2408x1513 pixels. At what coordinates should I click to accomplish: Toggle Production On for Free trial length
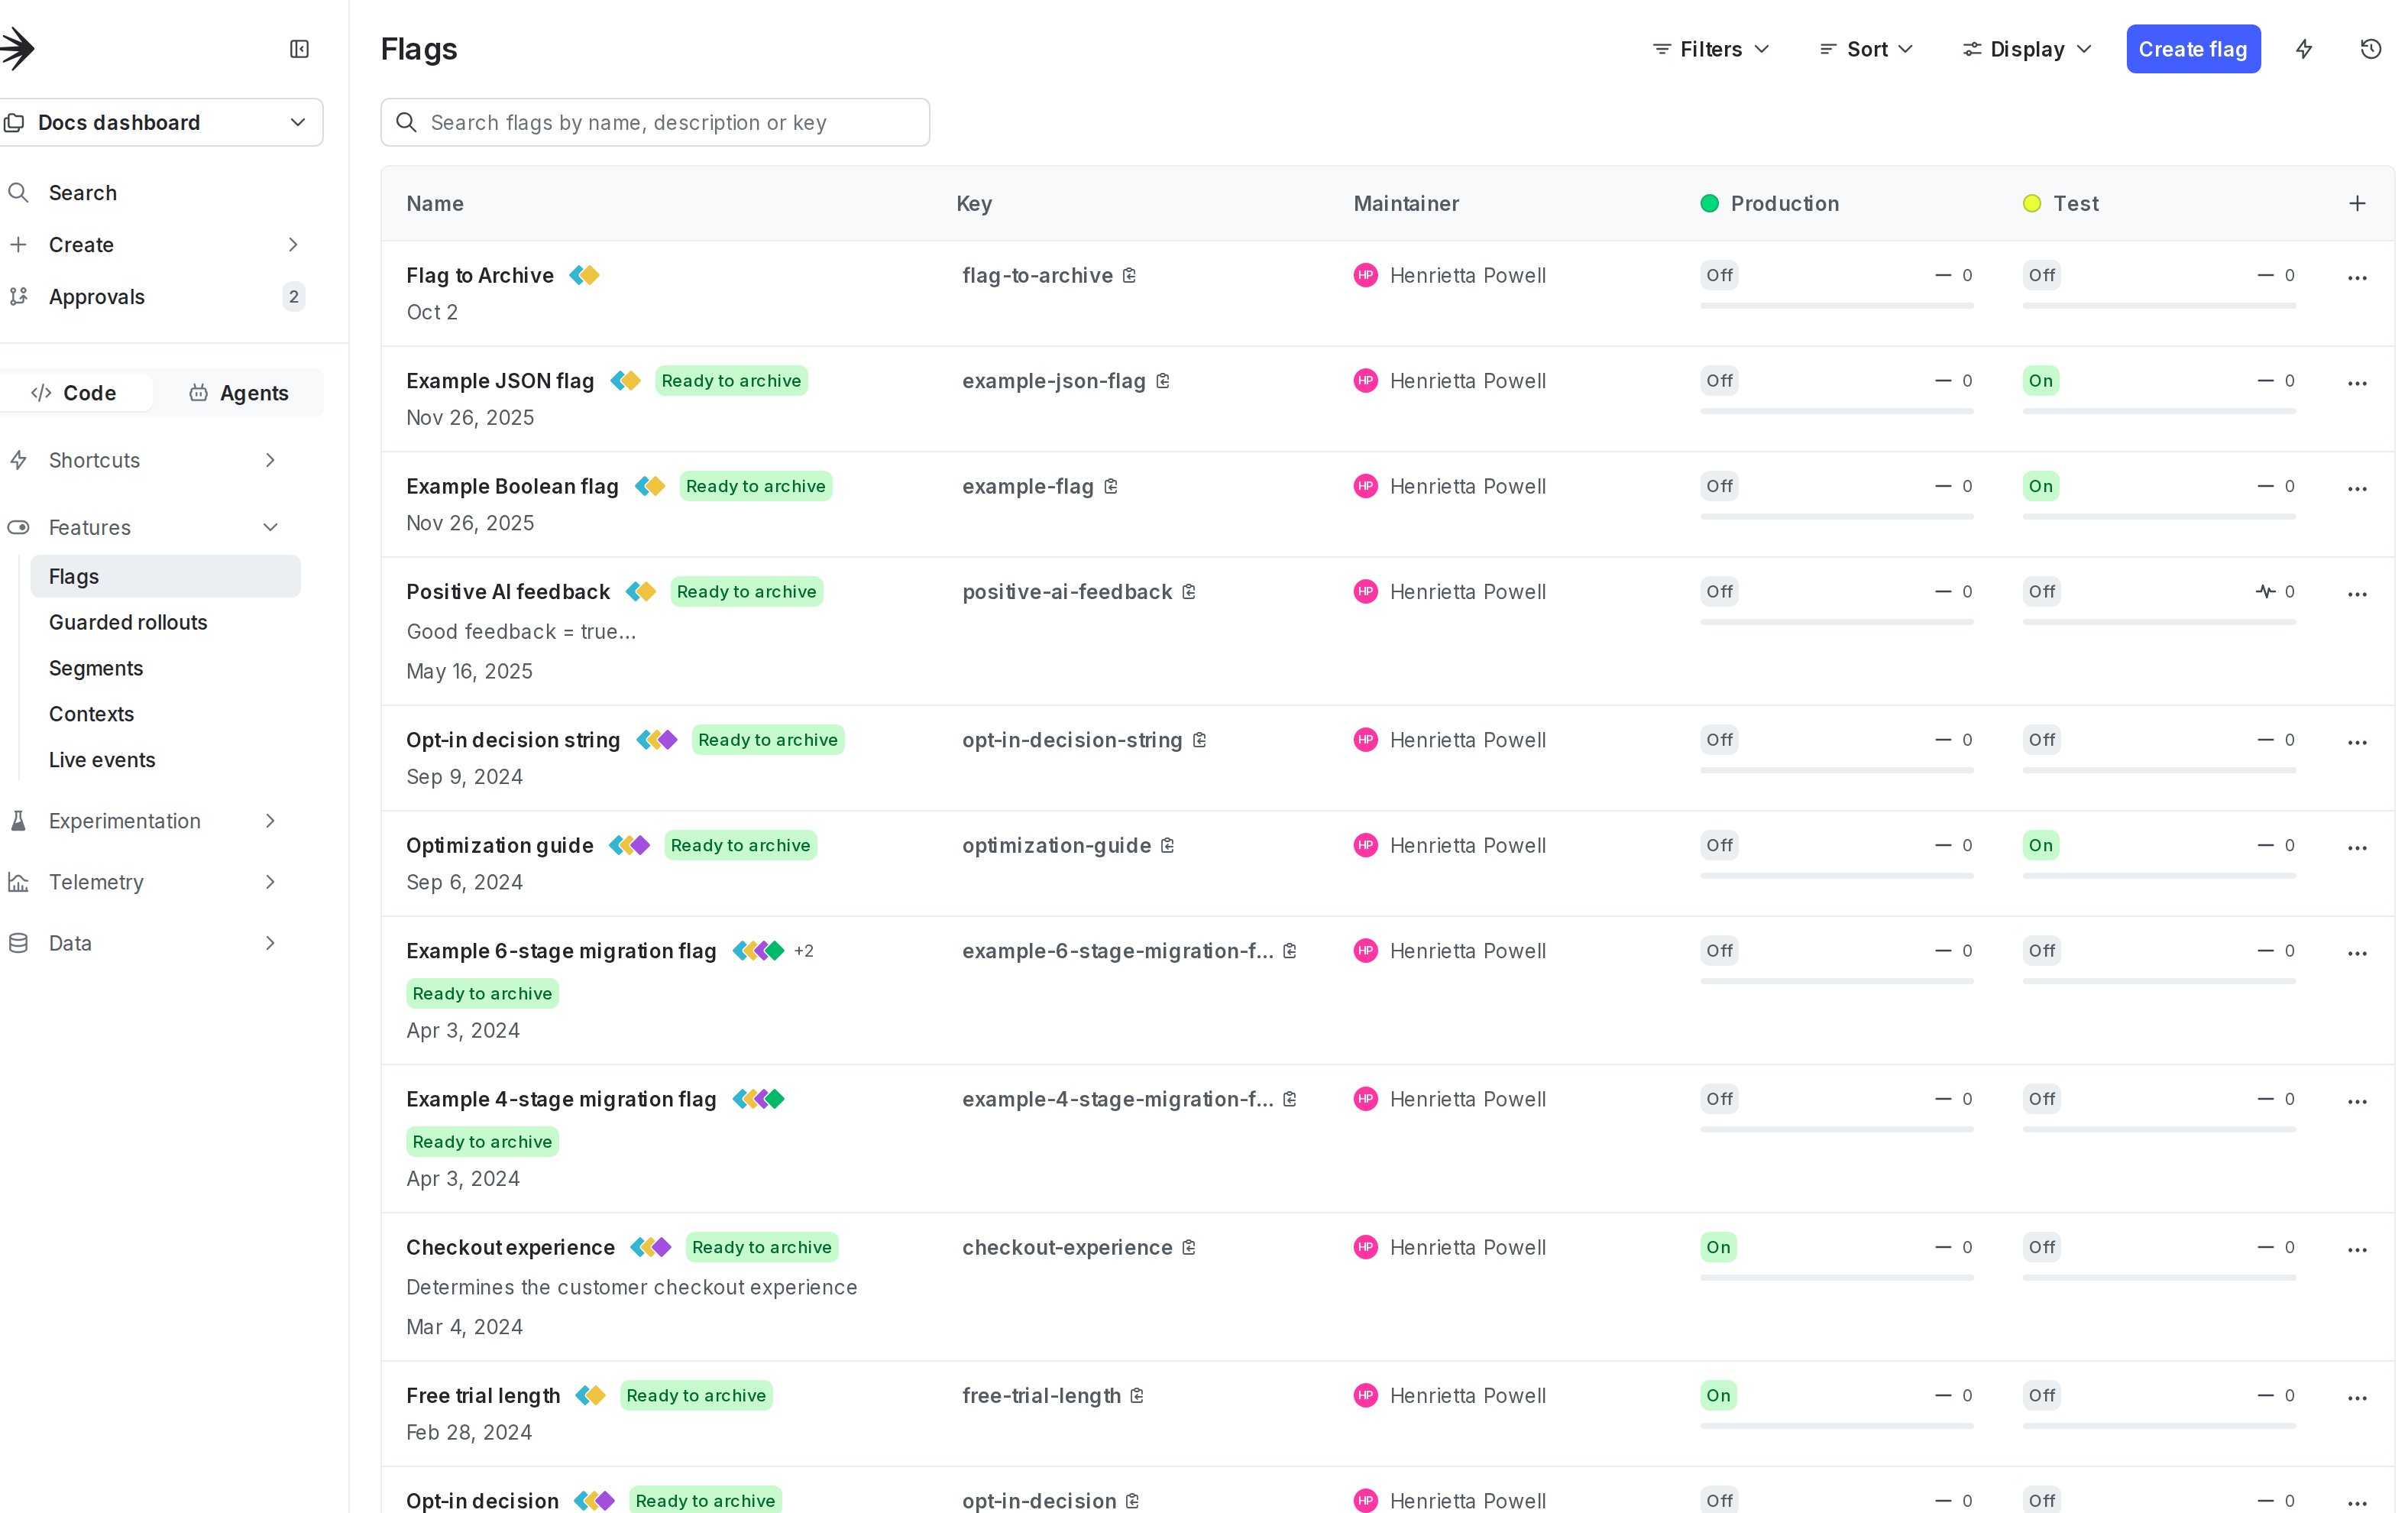point(1718,1395)
